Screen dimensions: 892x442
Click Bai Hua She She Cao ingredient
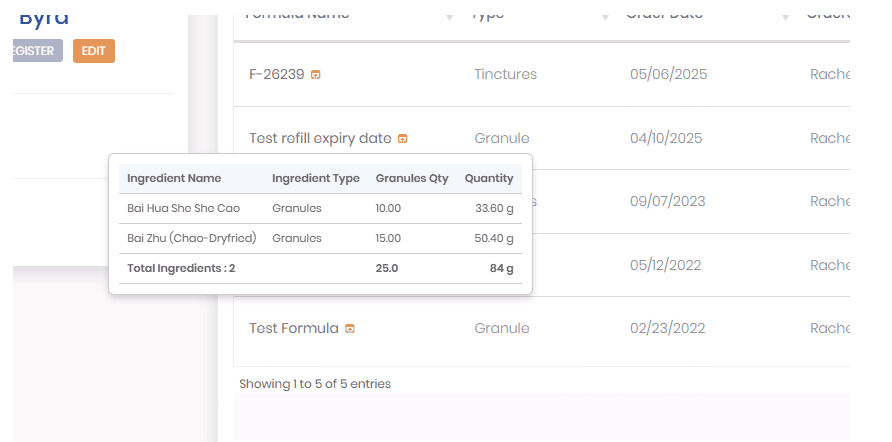coord(183,208)
